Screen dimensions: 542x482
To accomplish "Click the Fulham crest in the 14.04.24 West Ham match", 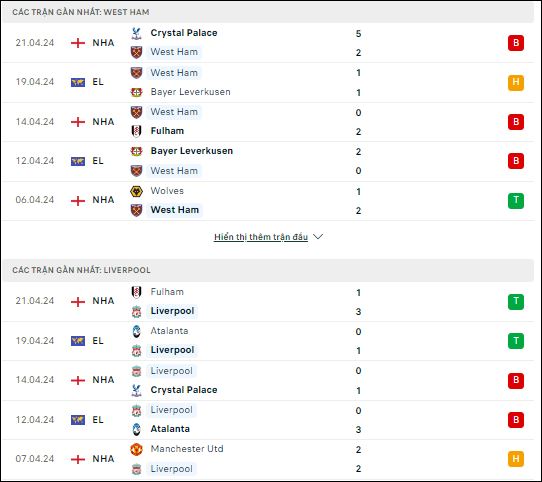I will [x=136, y=131].
